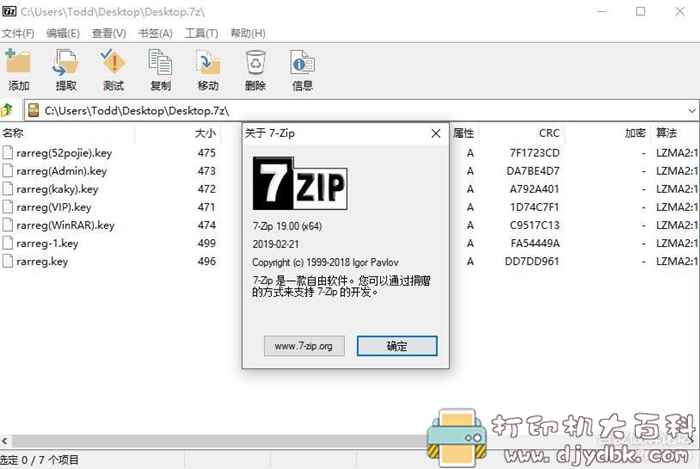Select file name rarreg(kaky).key

[57, 189]
